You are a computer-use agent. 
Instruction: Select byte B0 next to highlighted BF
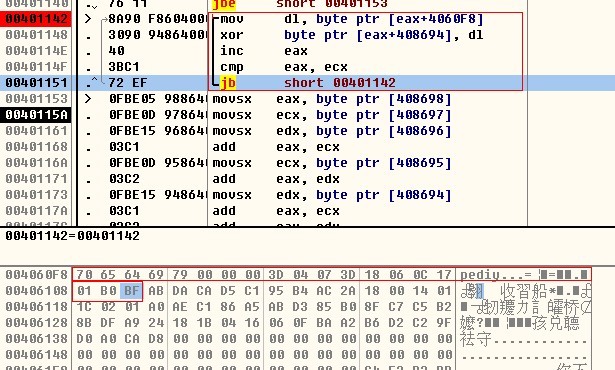108,291
